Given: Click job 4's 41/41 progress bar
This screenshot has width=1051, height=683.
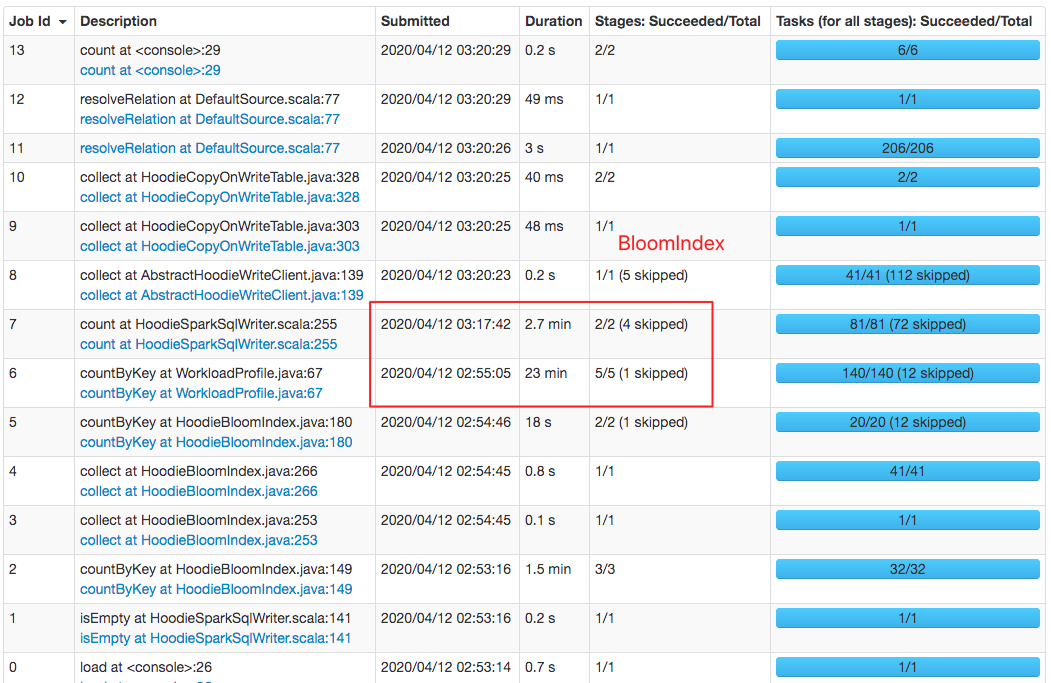Looking at the screenshot, I should 908,471.
